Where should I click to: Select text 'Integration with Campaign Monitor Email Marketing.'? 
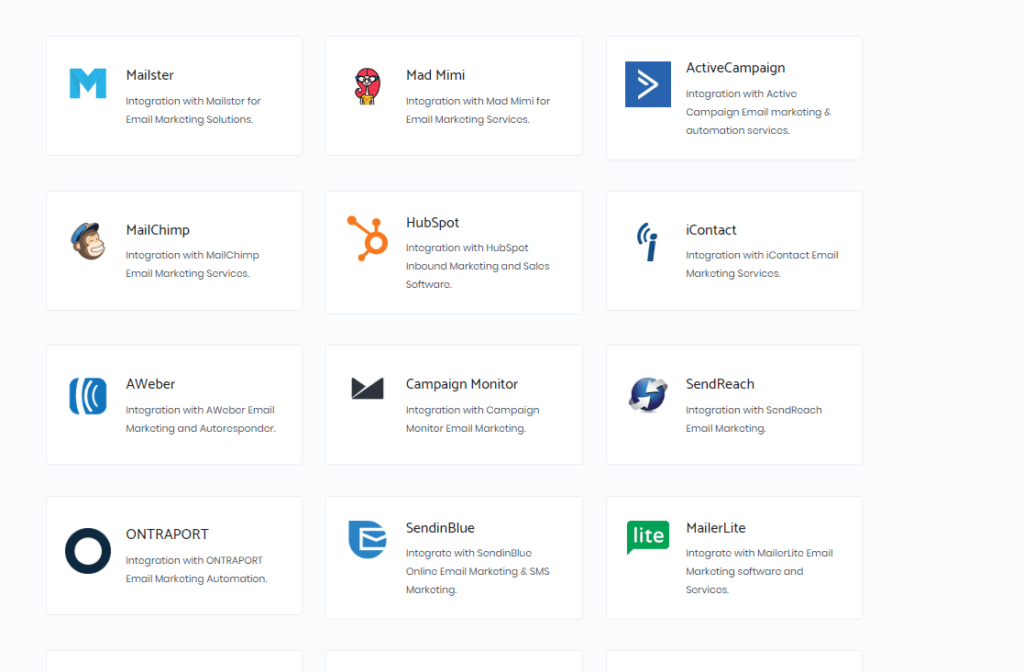click(x=473, y=419)
